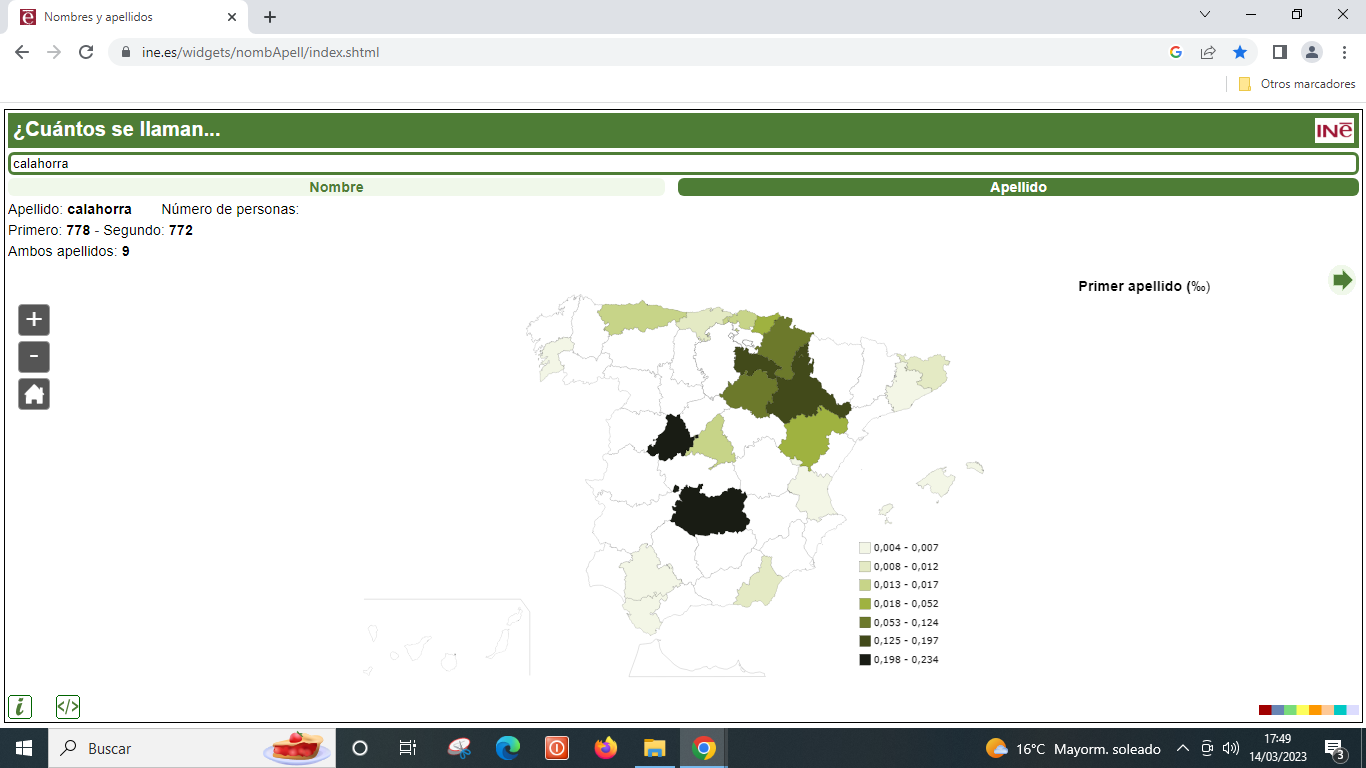
Task: Open the embed code view with the </> icon
Action: click(66, 706)
